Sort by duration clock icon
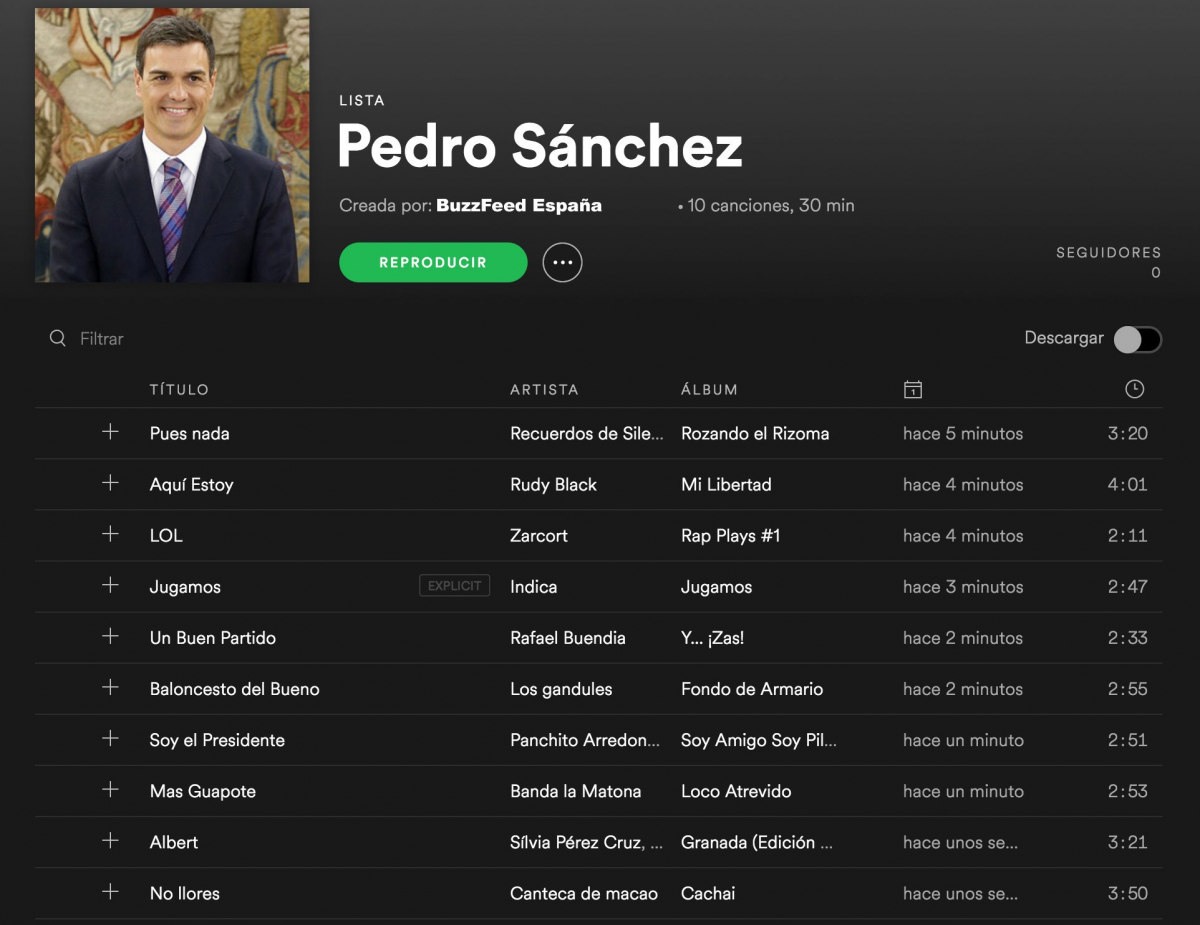 point(1134,389)
